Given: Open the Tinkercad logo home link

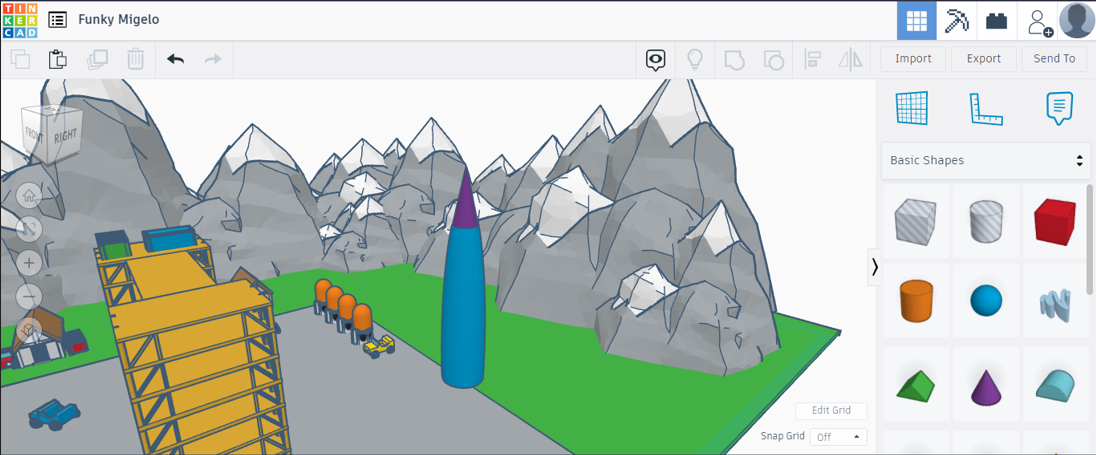Looking at the screenshot, I should [20, 20].
